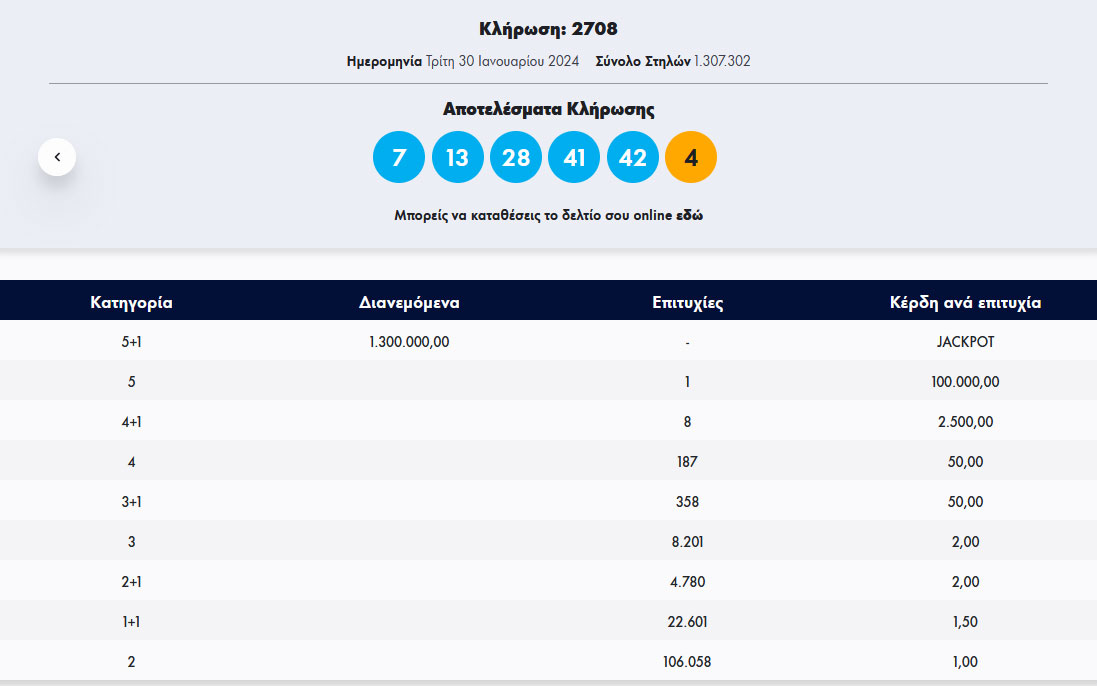Click the draw number 2708 heading

(548, 29)
